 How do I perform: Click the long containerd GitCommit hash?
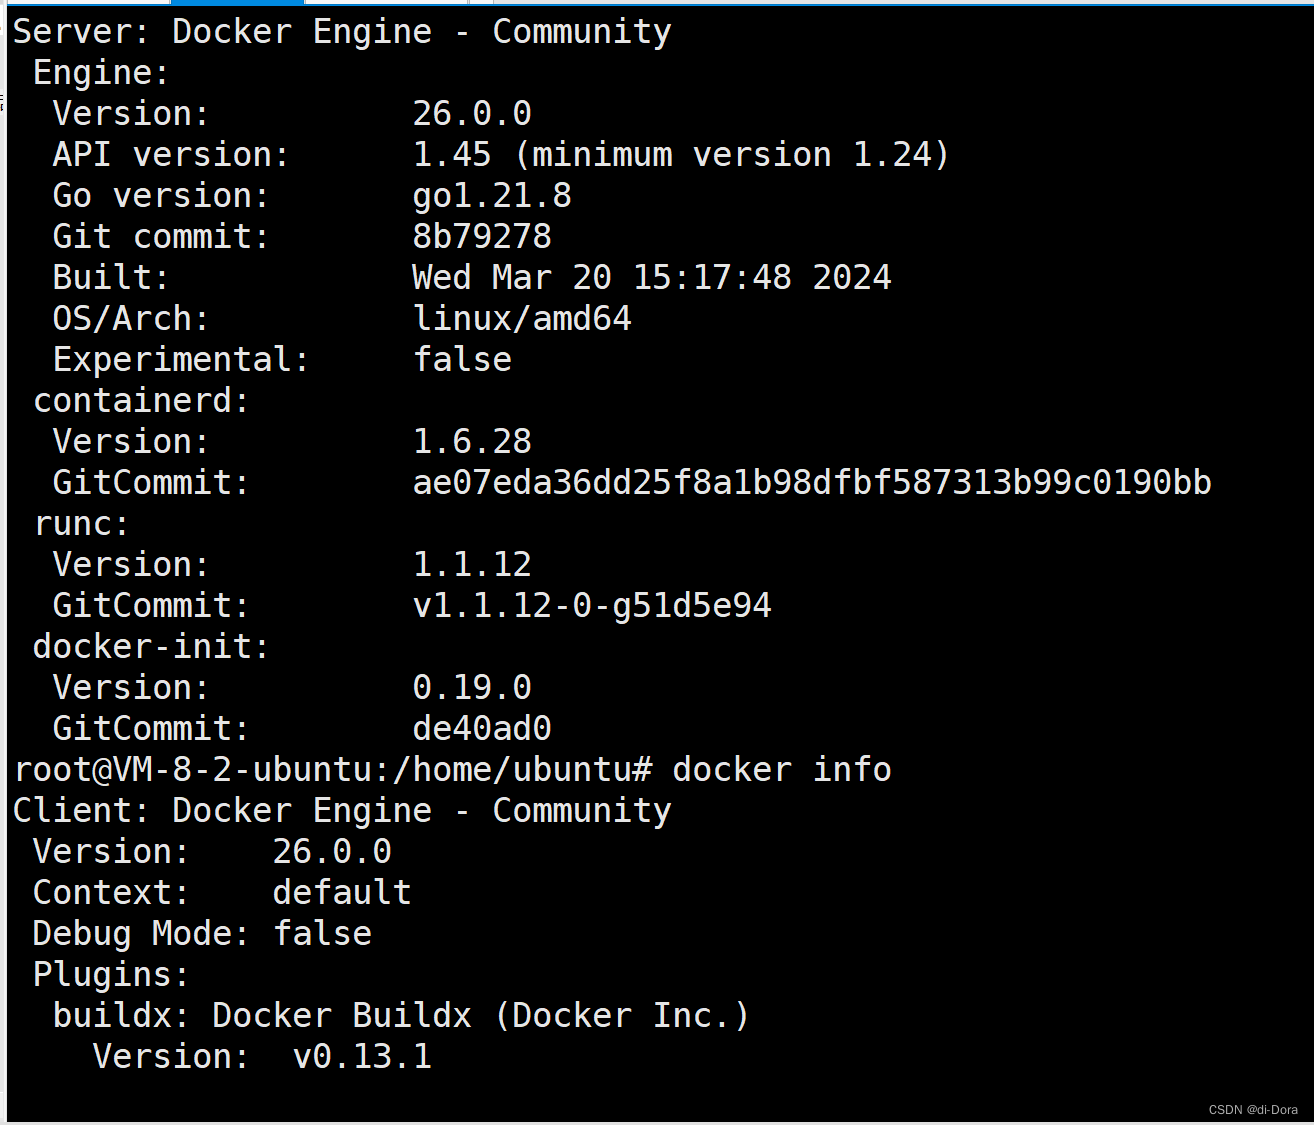coord(812,483)
